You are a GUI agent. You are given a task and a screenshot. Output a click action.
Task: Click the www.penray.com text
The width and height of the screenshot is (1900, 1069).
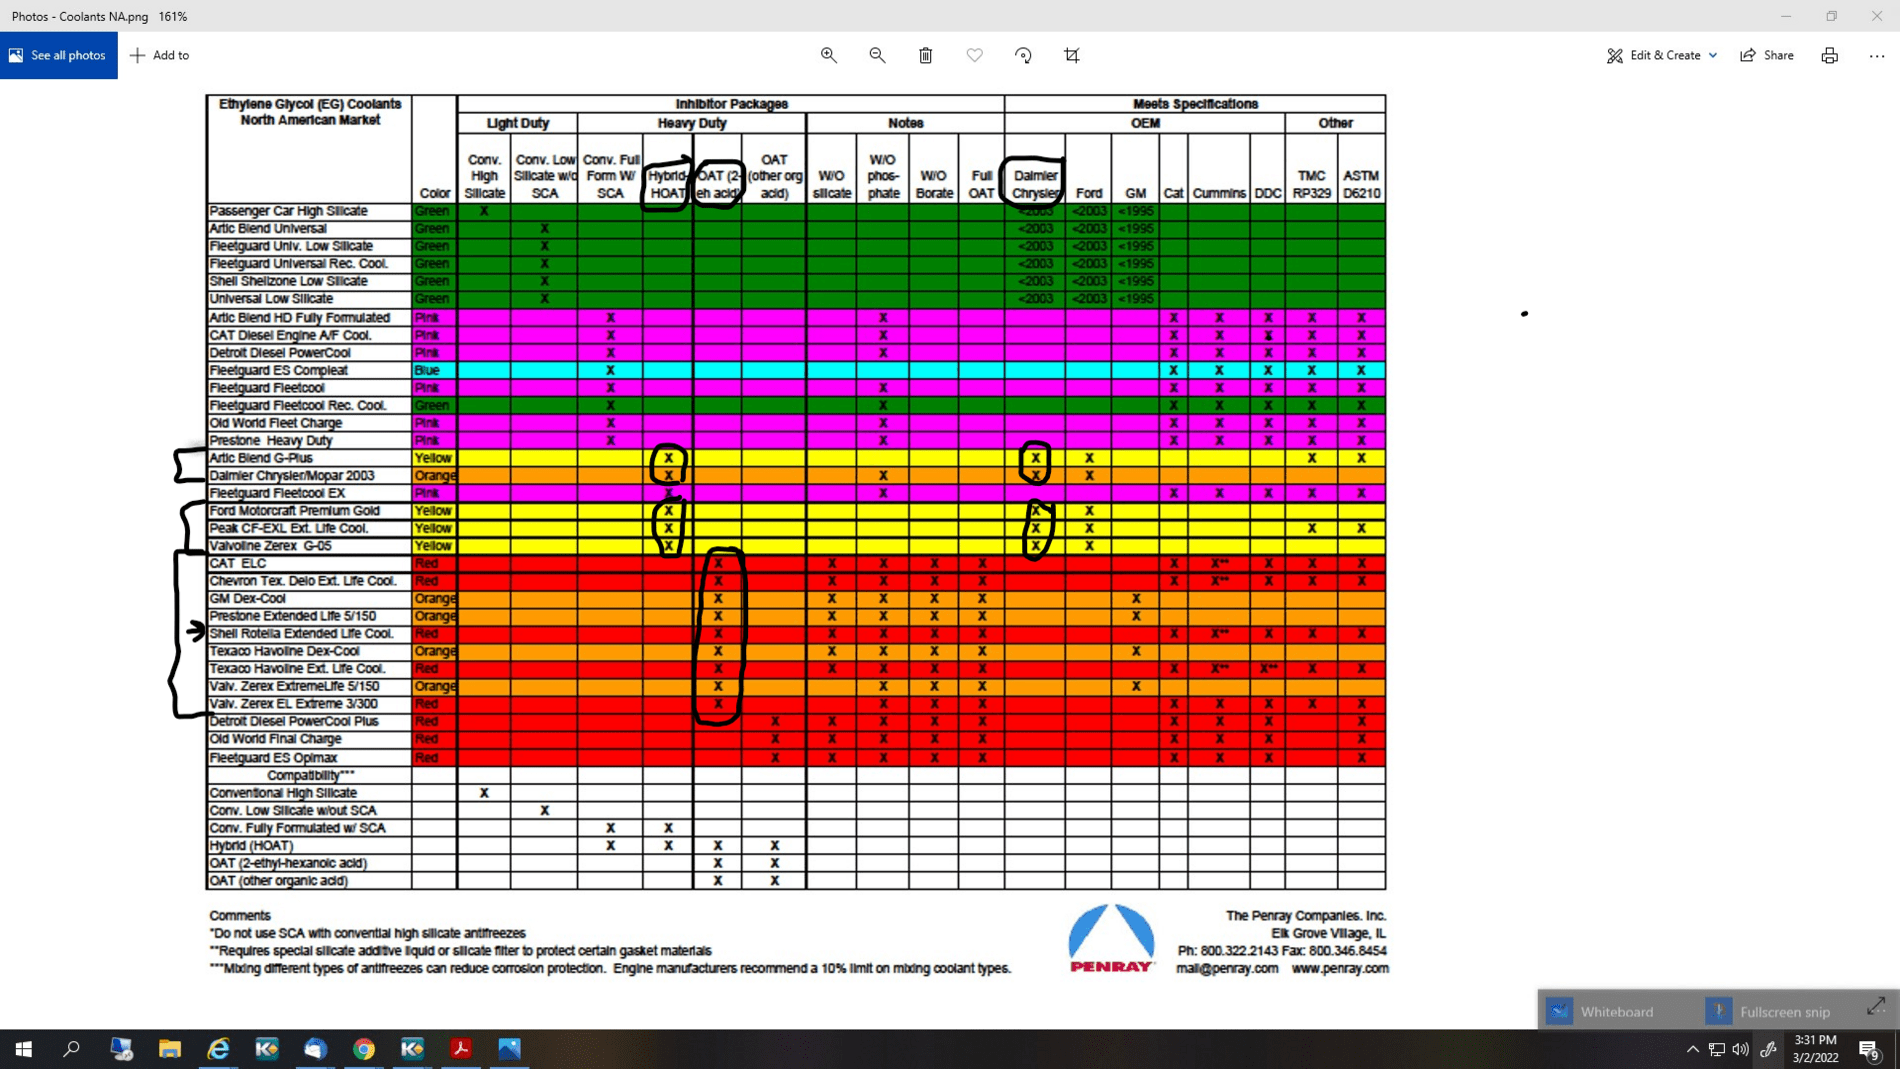pyautogui.click(x=1340, y=968)
